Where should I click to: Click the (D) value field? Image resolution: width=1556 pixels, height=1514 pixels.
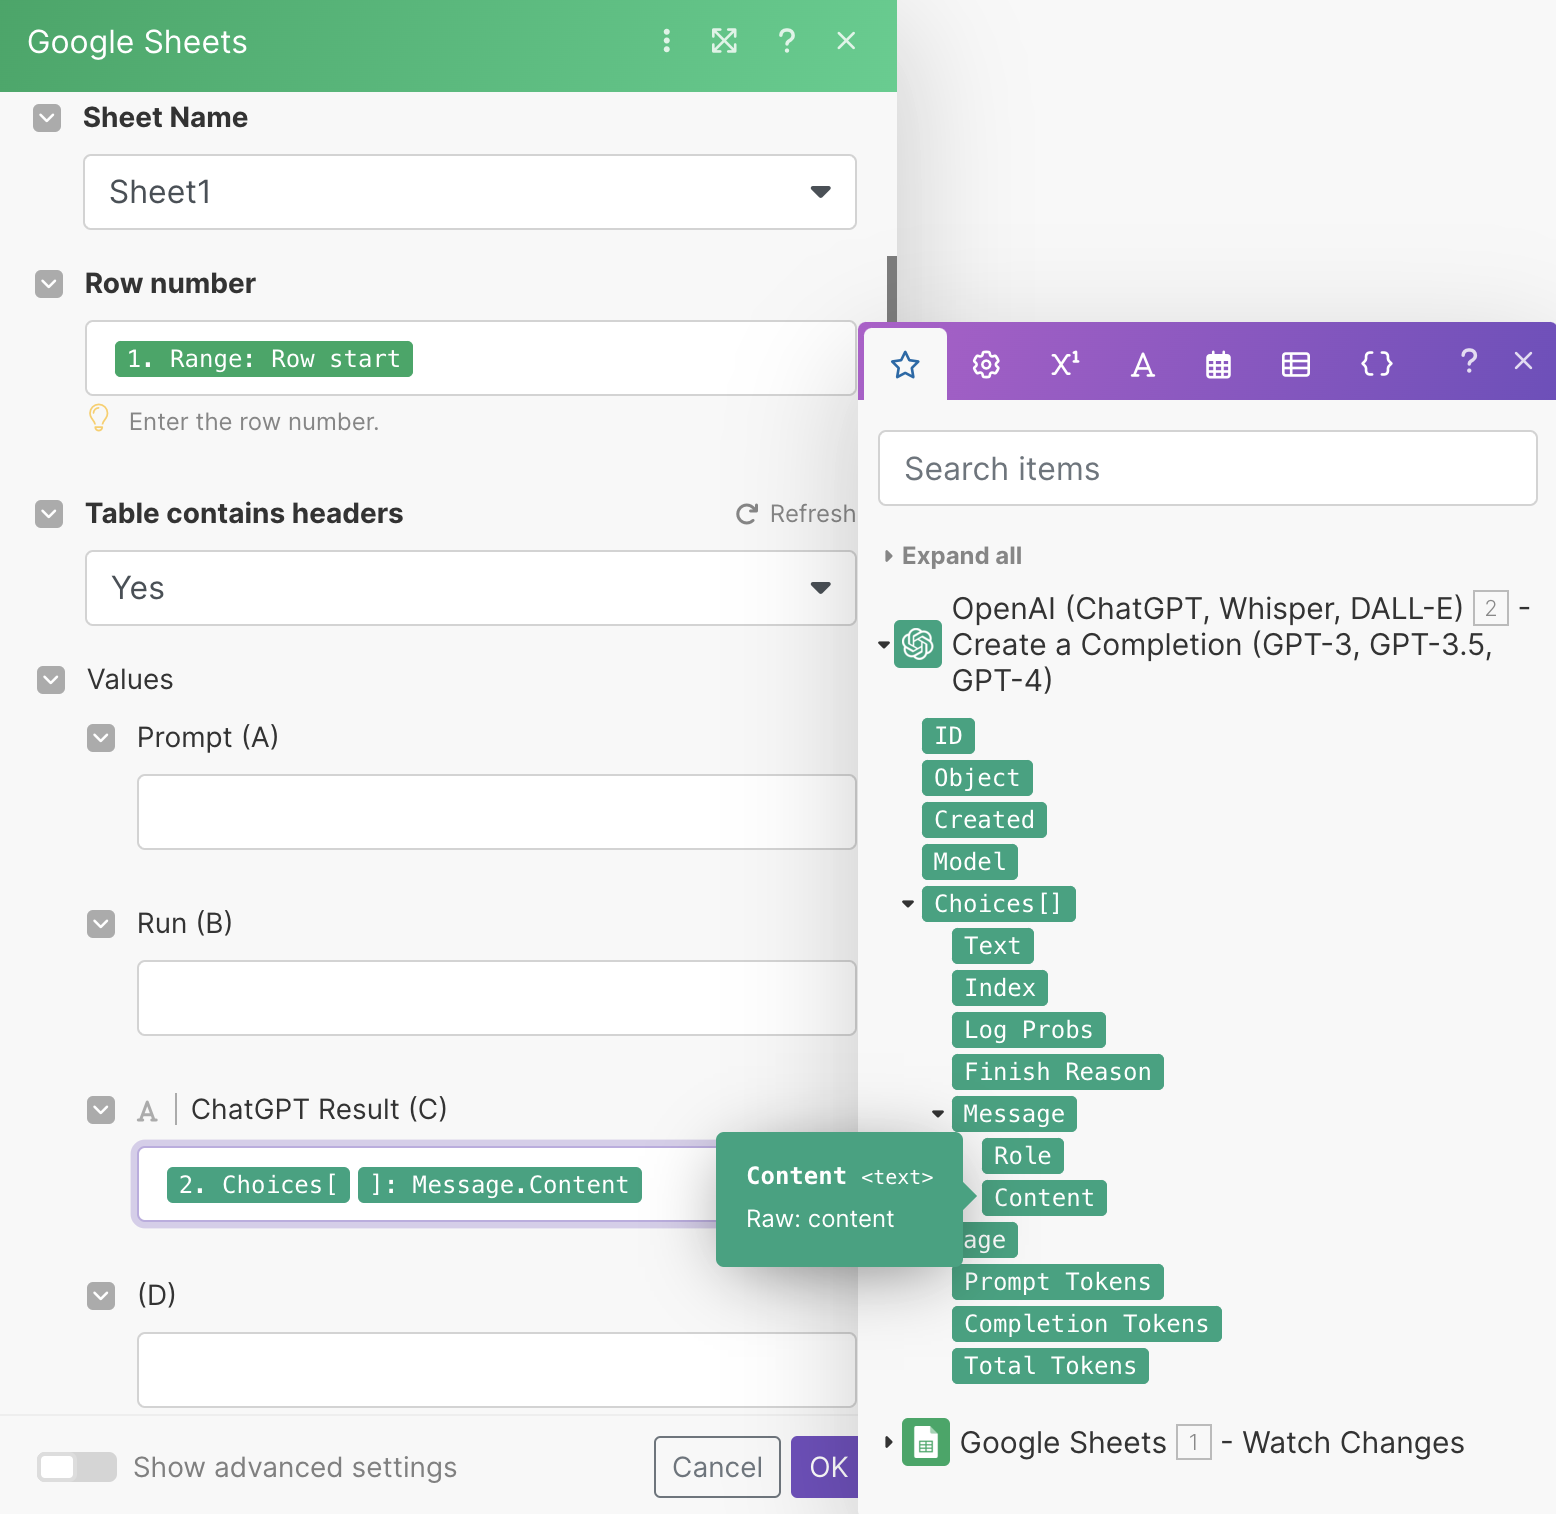coord(497,1370)
